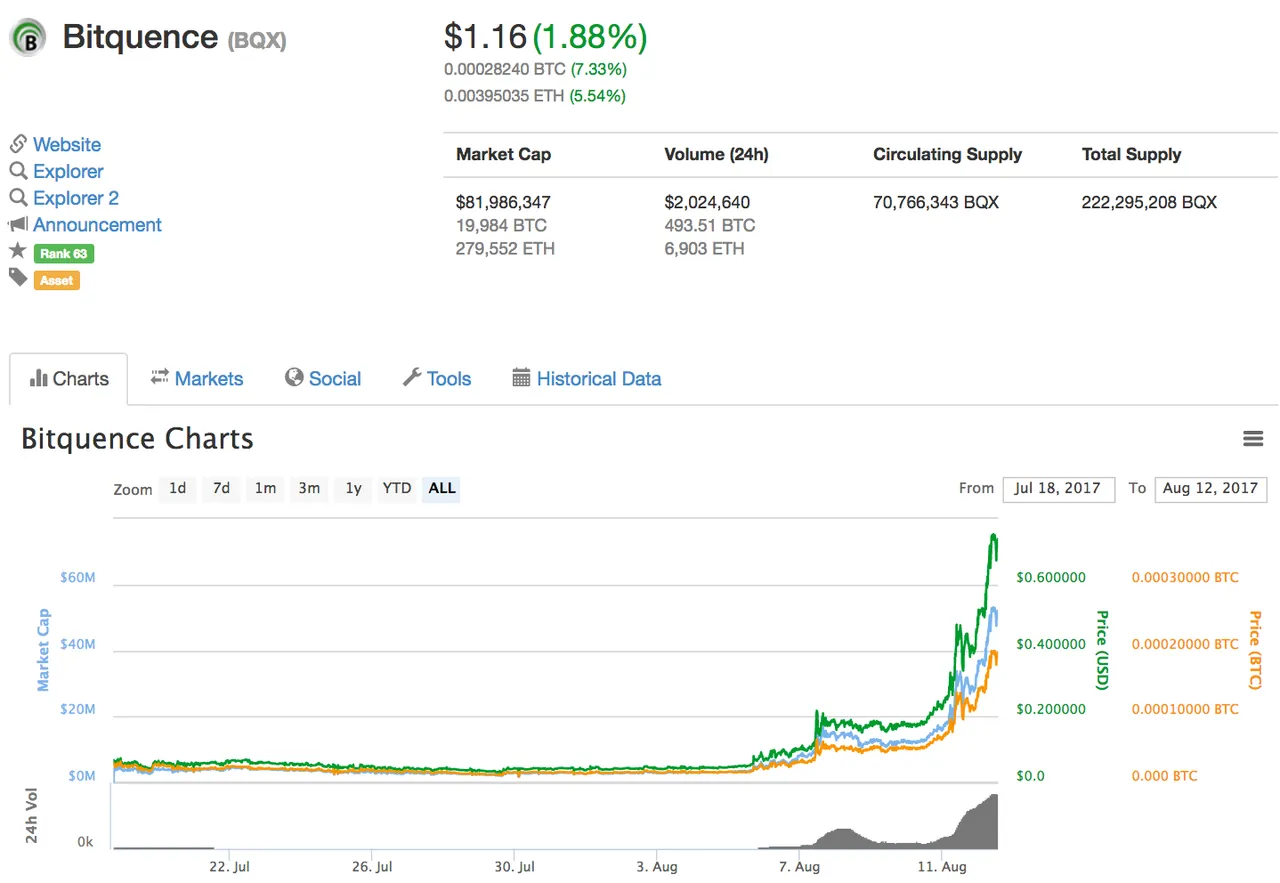The height and width of the screenshot is (883, 1280).
Task: Click the Total Supply column header
Action: 1131,155
